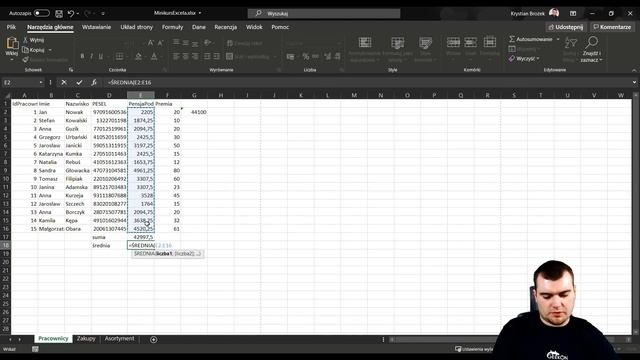The width and height of the screenshot is (640, 360).
Task: Expand the formula bar chevron
Action: (634, 82)
